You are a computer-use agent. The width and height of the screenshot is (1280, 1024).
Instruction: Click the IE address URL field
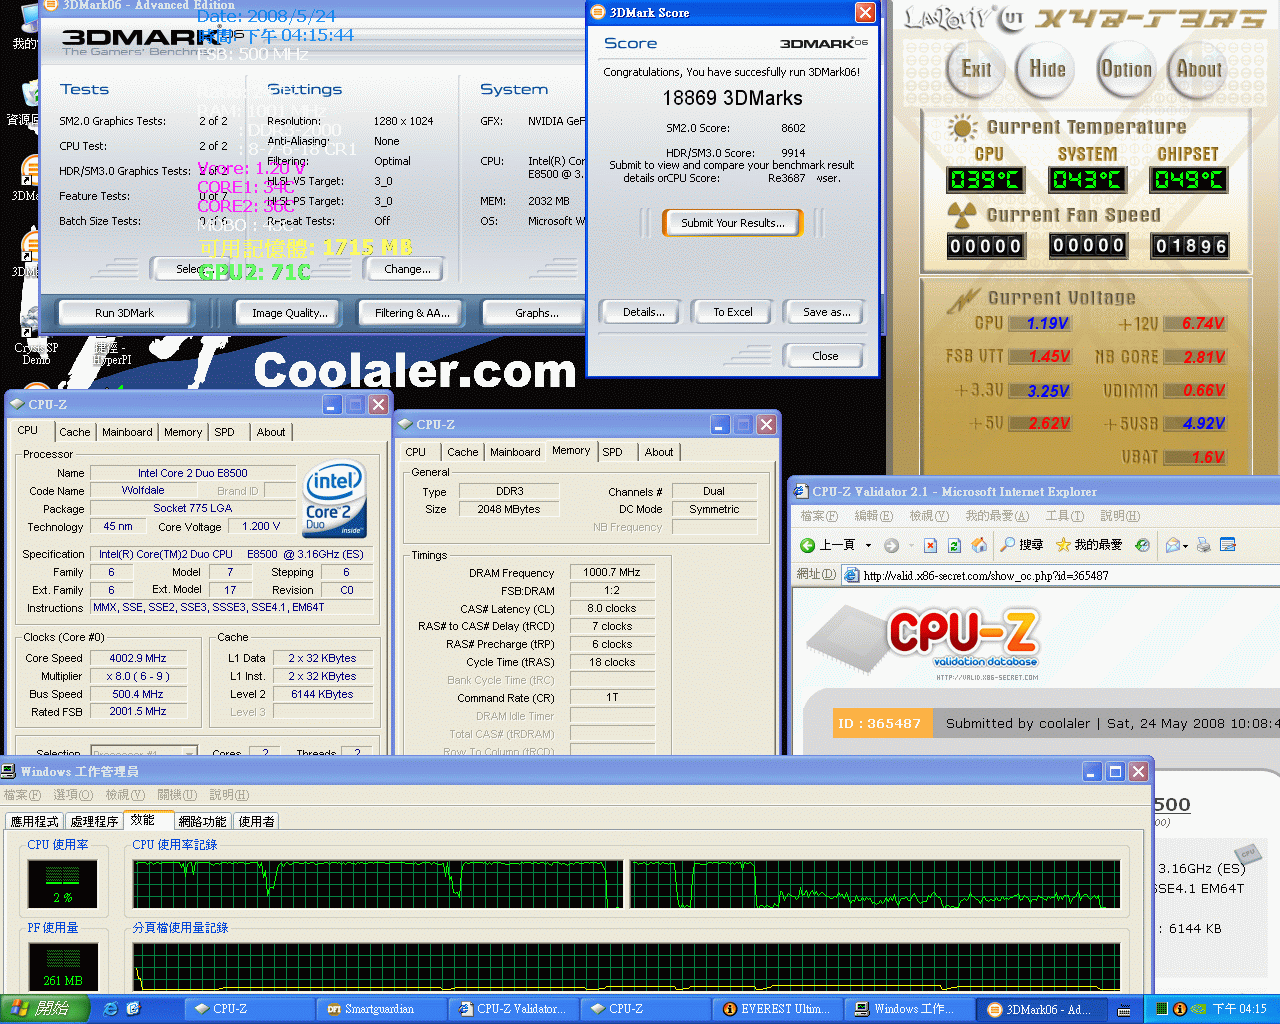[1060, 575]
